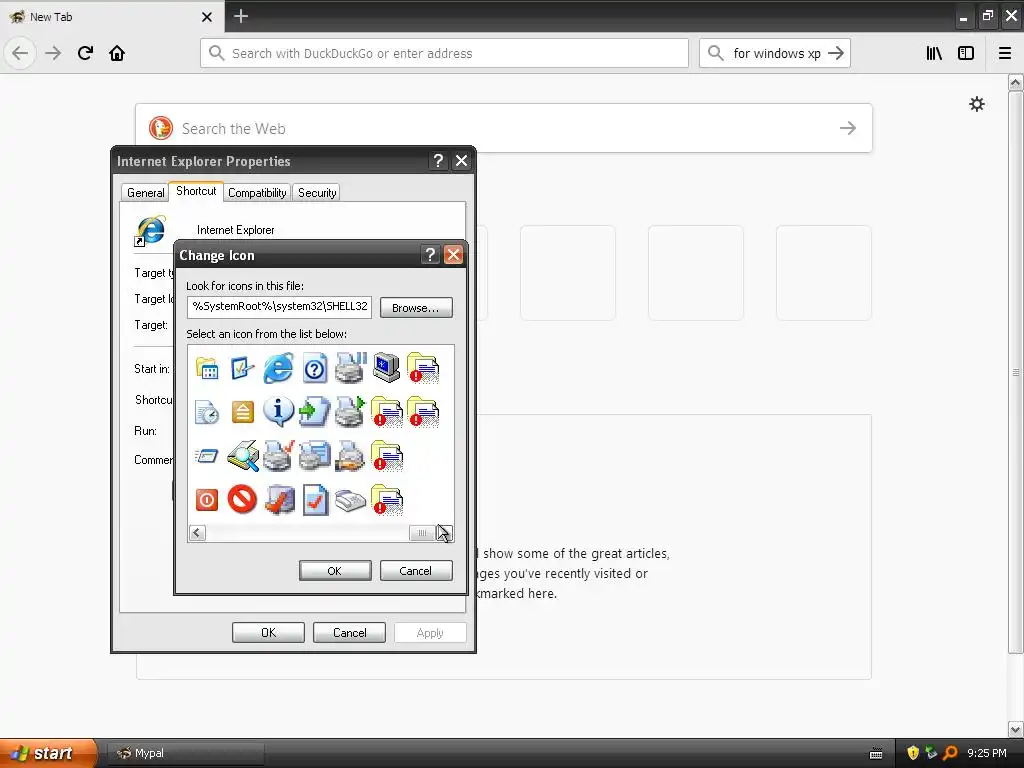Click the security shield tray icon
This screenshot has height=768, width=1024.
[913, 753]
